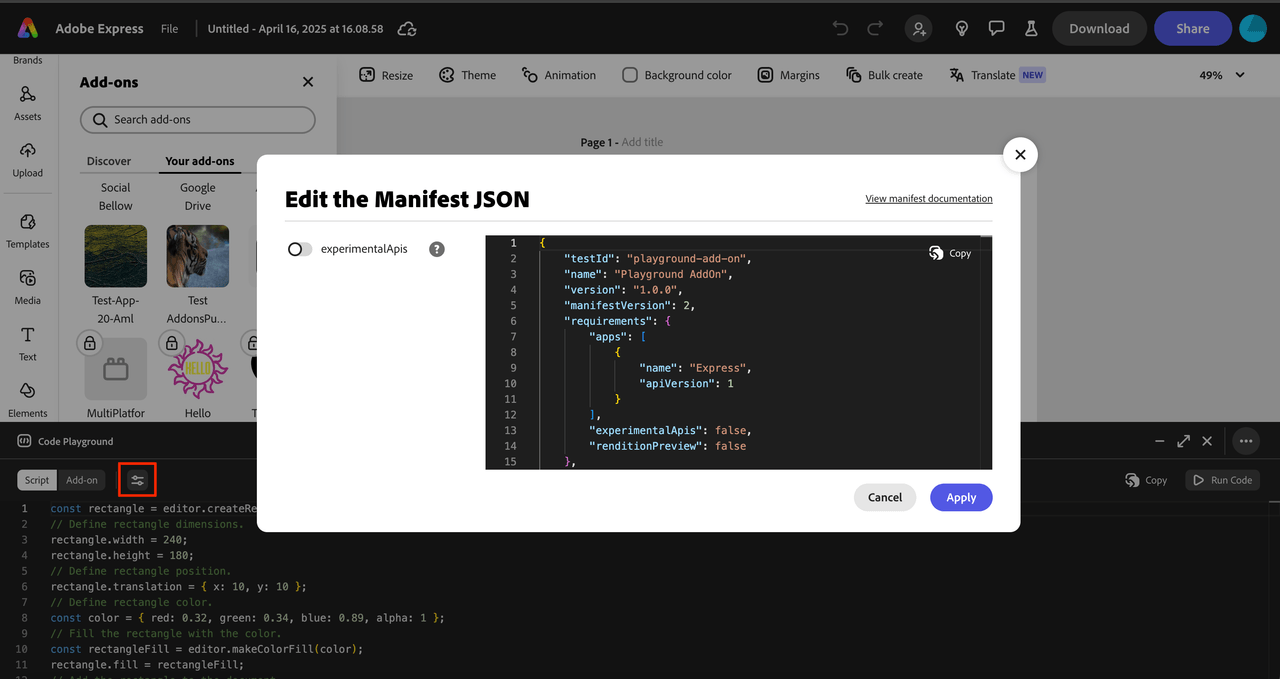Cancel the manifest editing dialog
Image resolution: width=1280 pixels, height=679 pixels.
pos(884,497)
